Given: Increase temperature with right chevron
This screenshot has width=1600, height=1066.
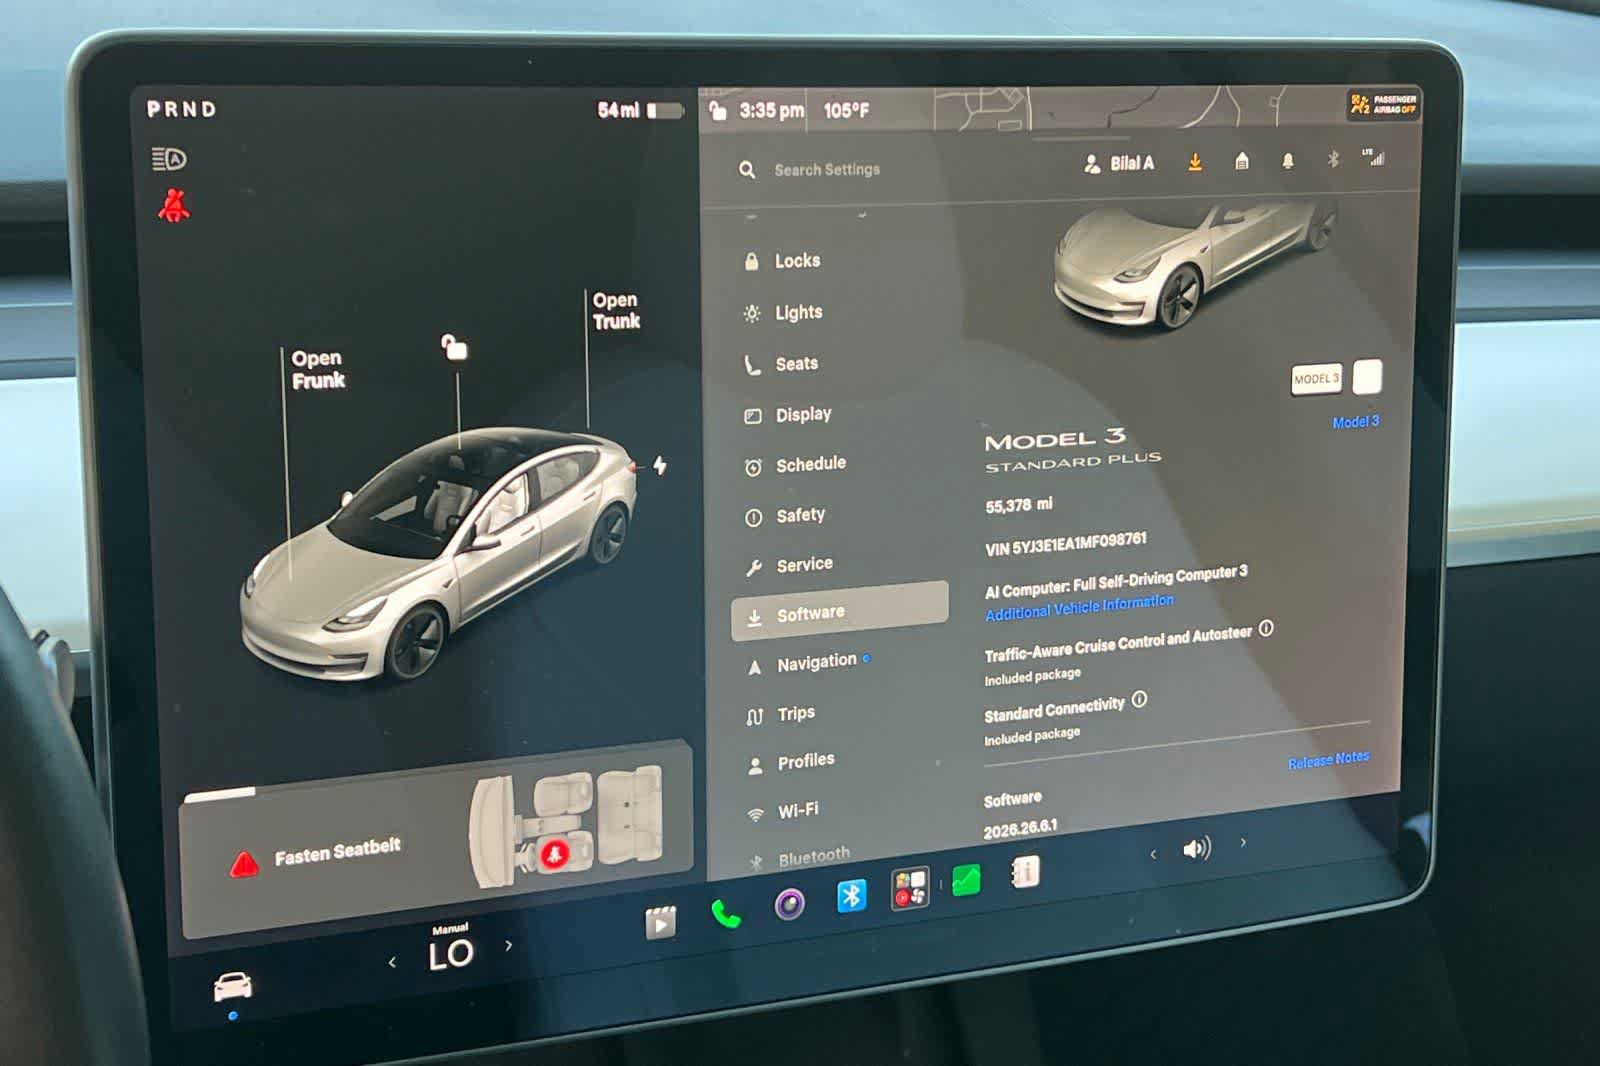Looking at the screenshot, I should [x=509, y=945].
